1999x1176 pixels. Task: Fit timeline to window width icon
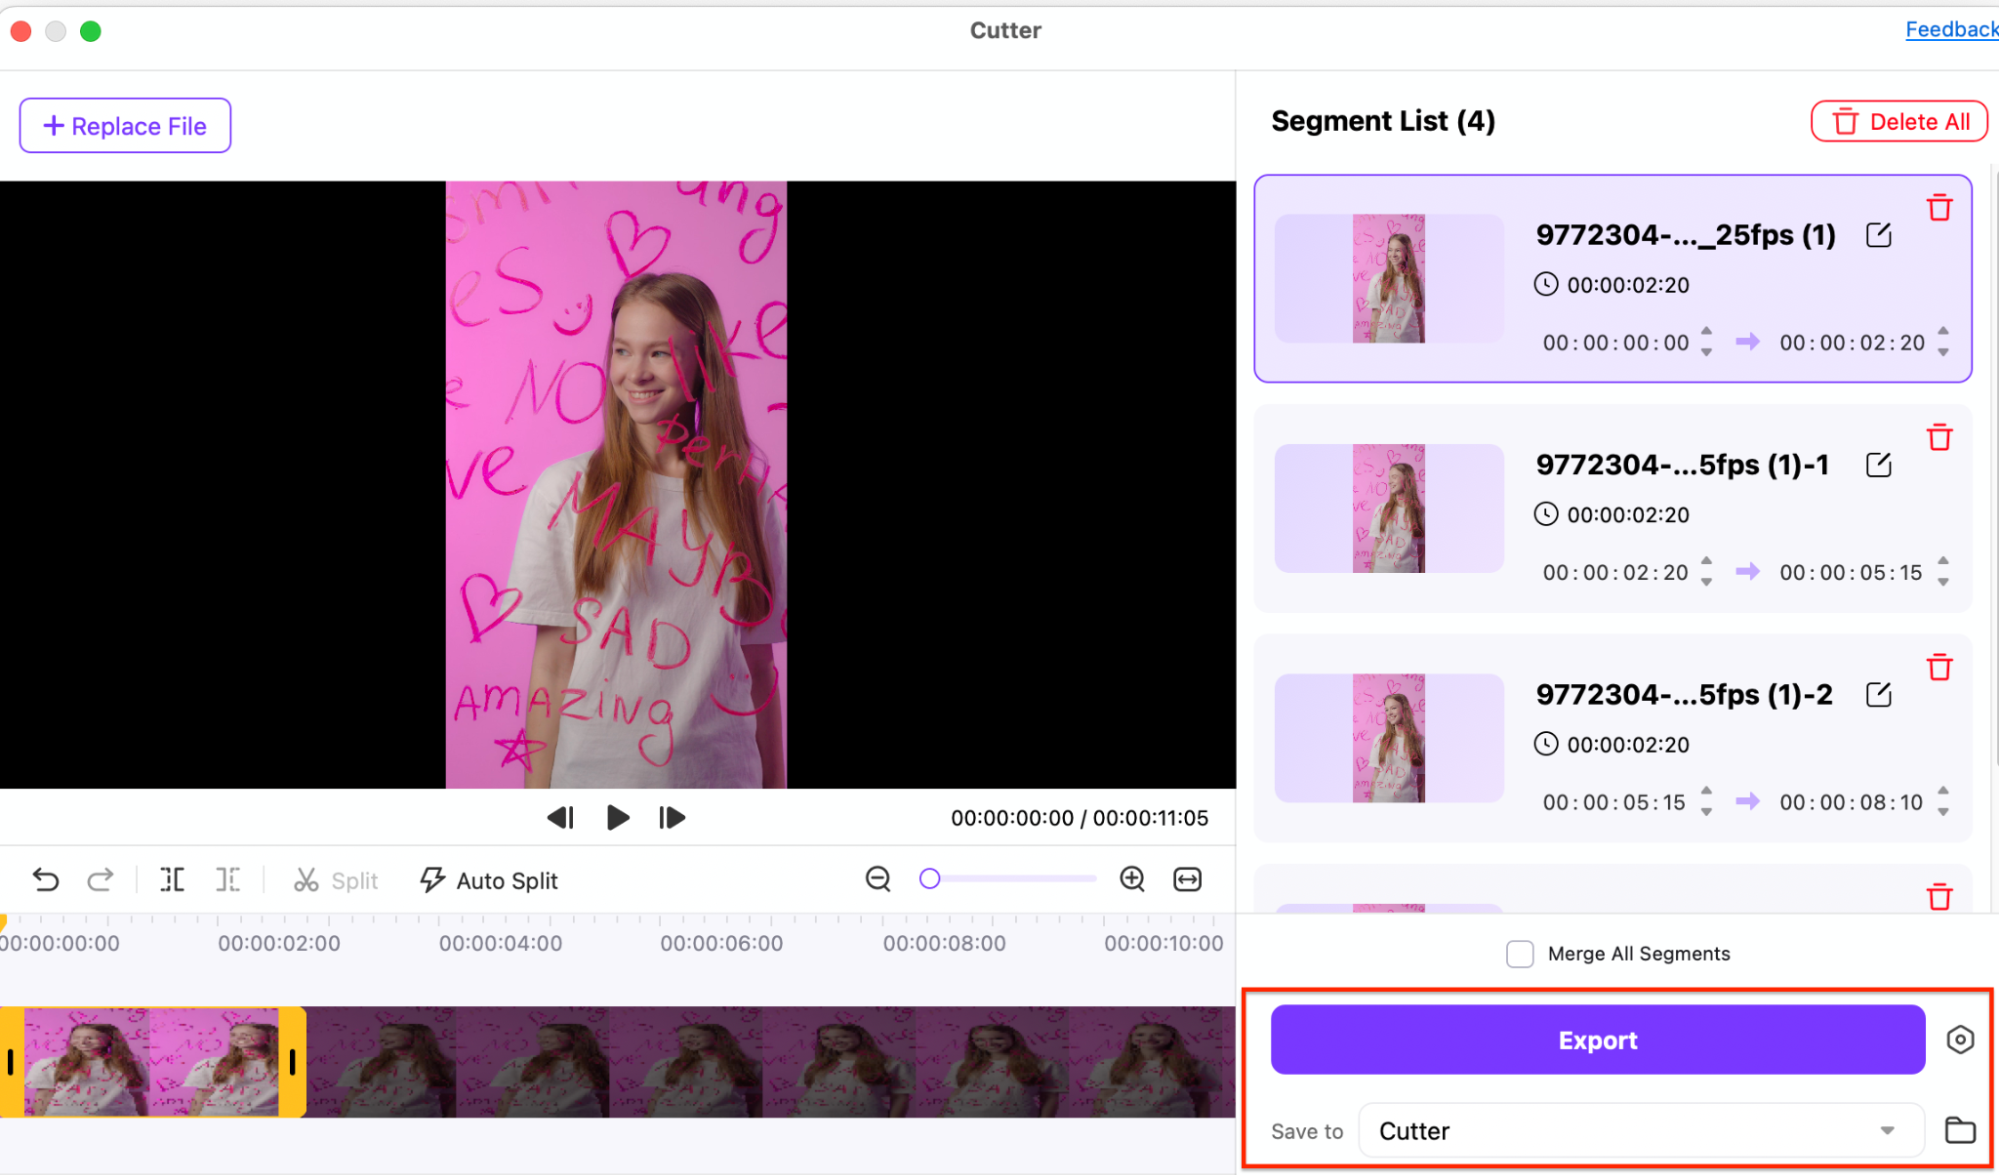click(x=1187, y=879)
